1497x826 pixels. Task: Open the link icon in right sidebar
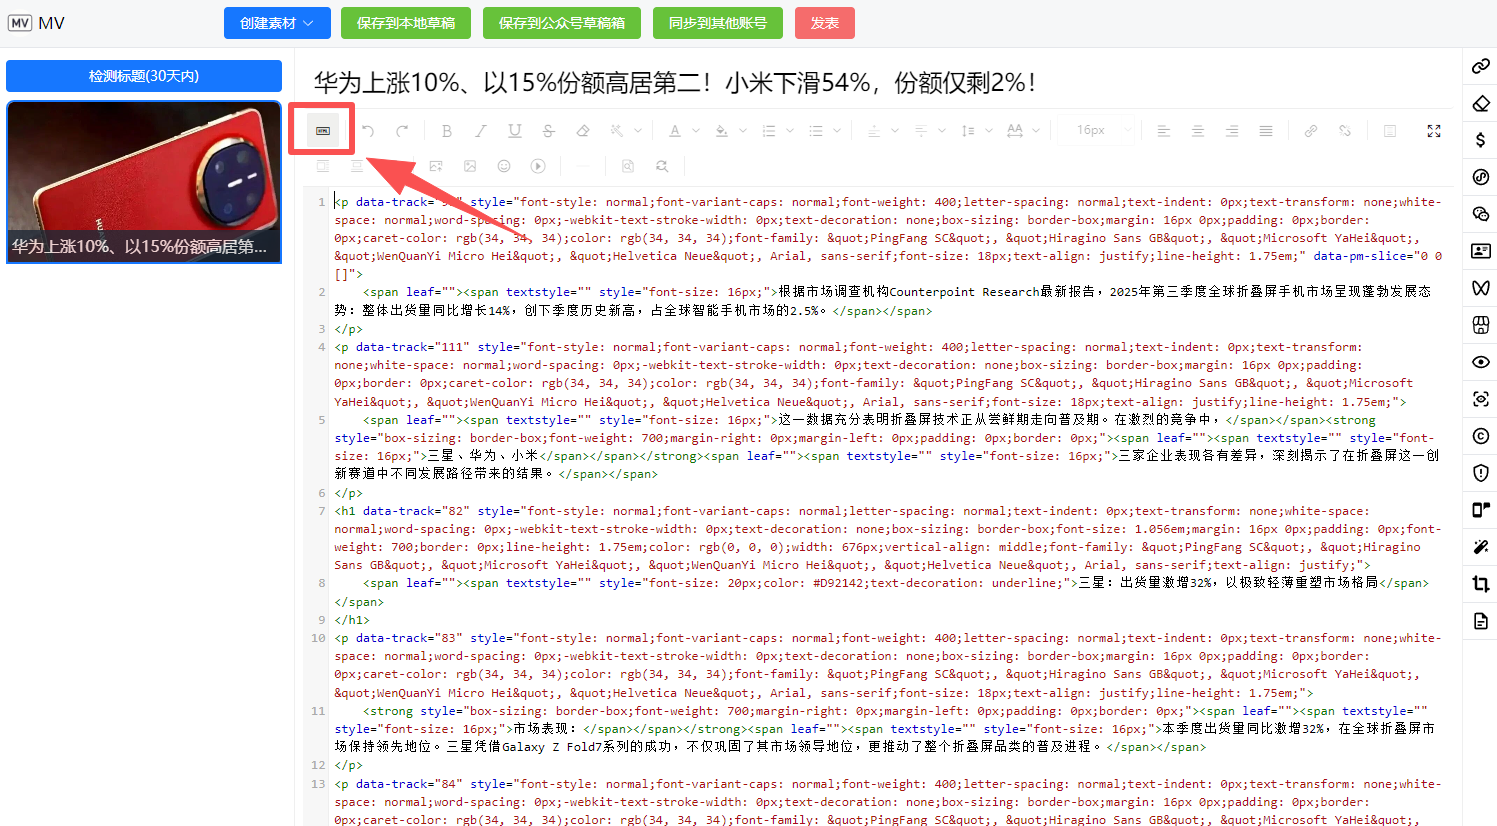1481,66
